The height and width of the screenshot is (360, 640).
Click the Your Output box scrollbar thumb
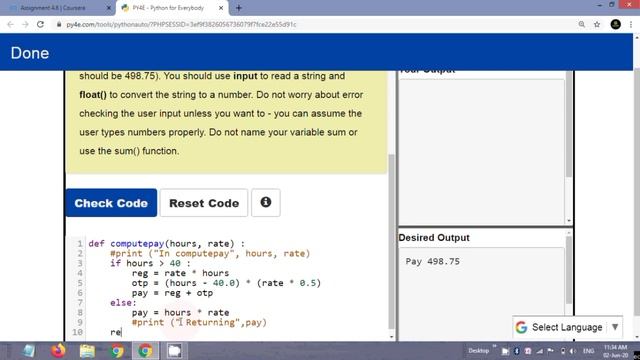coord(569,124)
